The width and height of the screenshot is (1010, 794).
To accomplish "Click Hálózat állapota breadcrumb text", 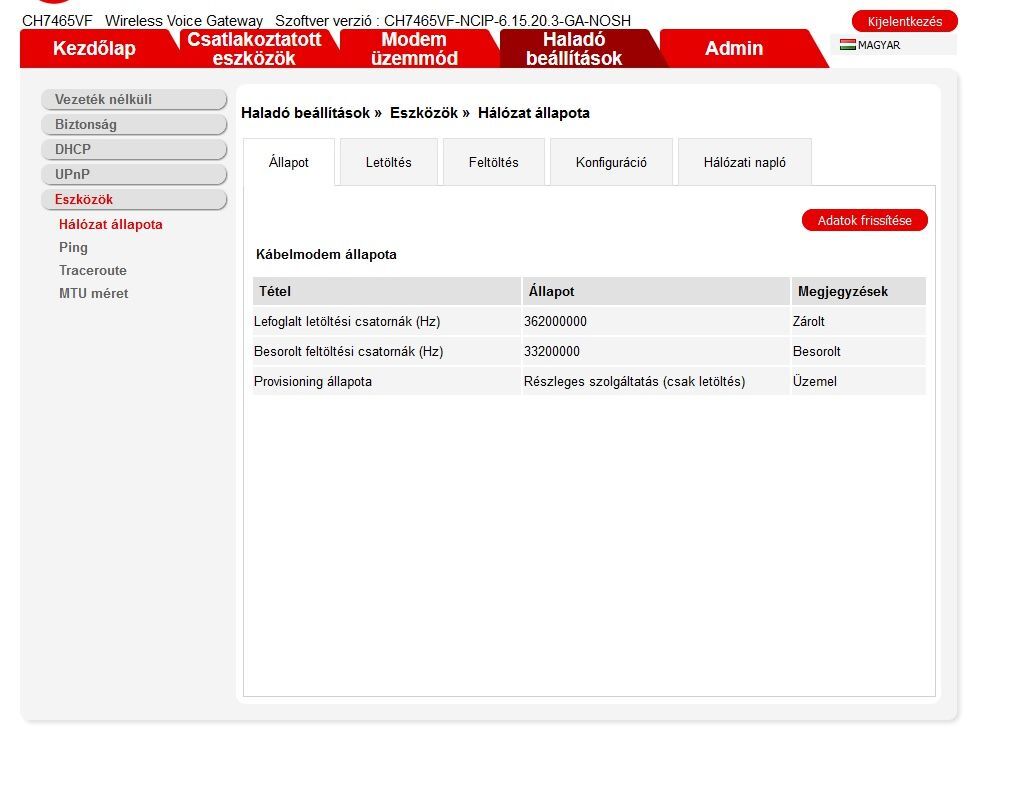I will click(533, 113).
